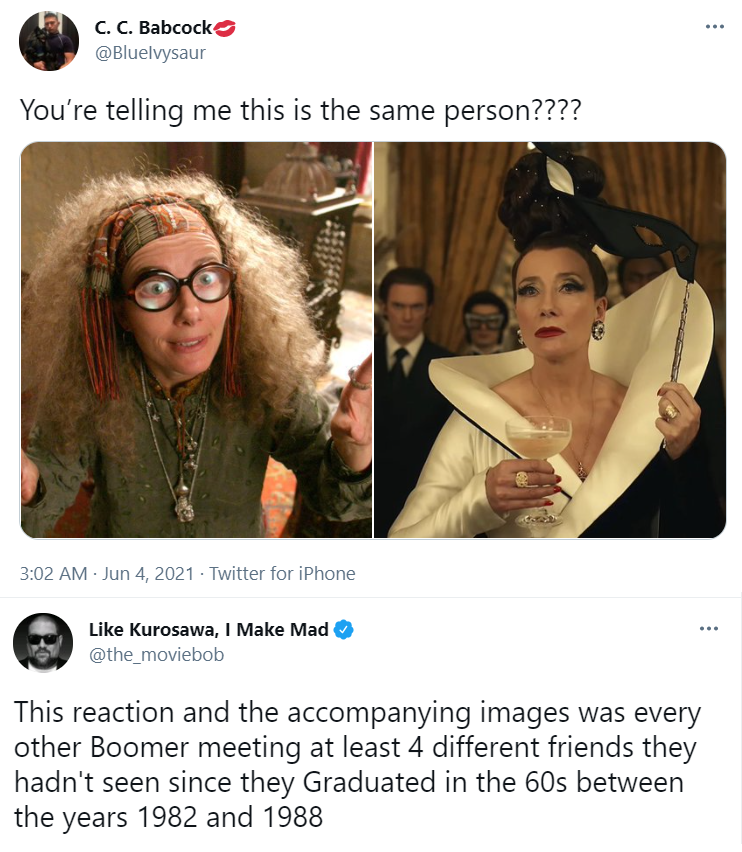Image resolution: width=742 pixels, height=852 pixels.
Task: Open the right image of woman holding mask
Action: click(550, 340)
